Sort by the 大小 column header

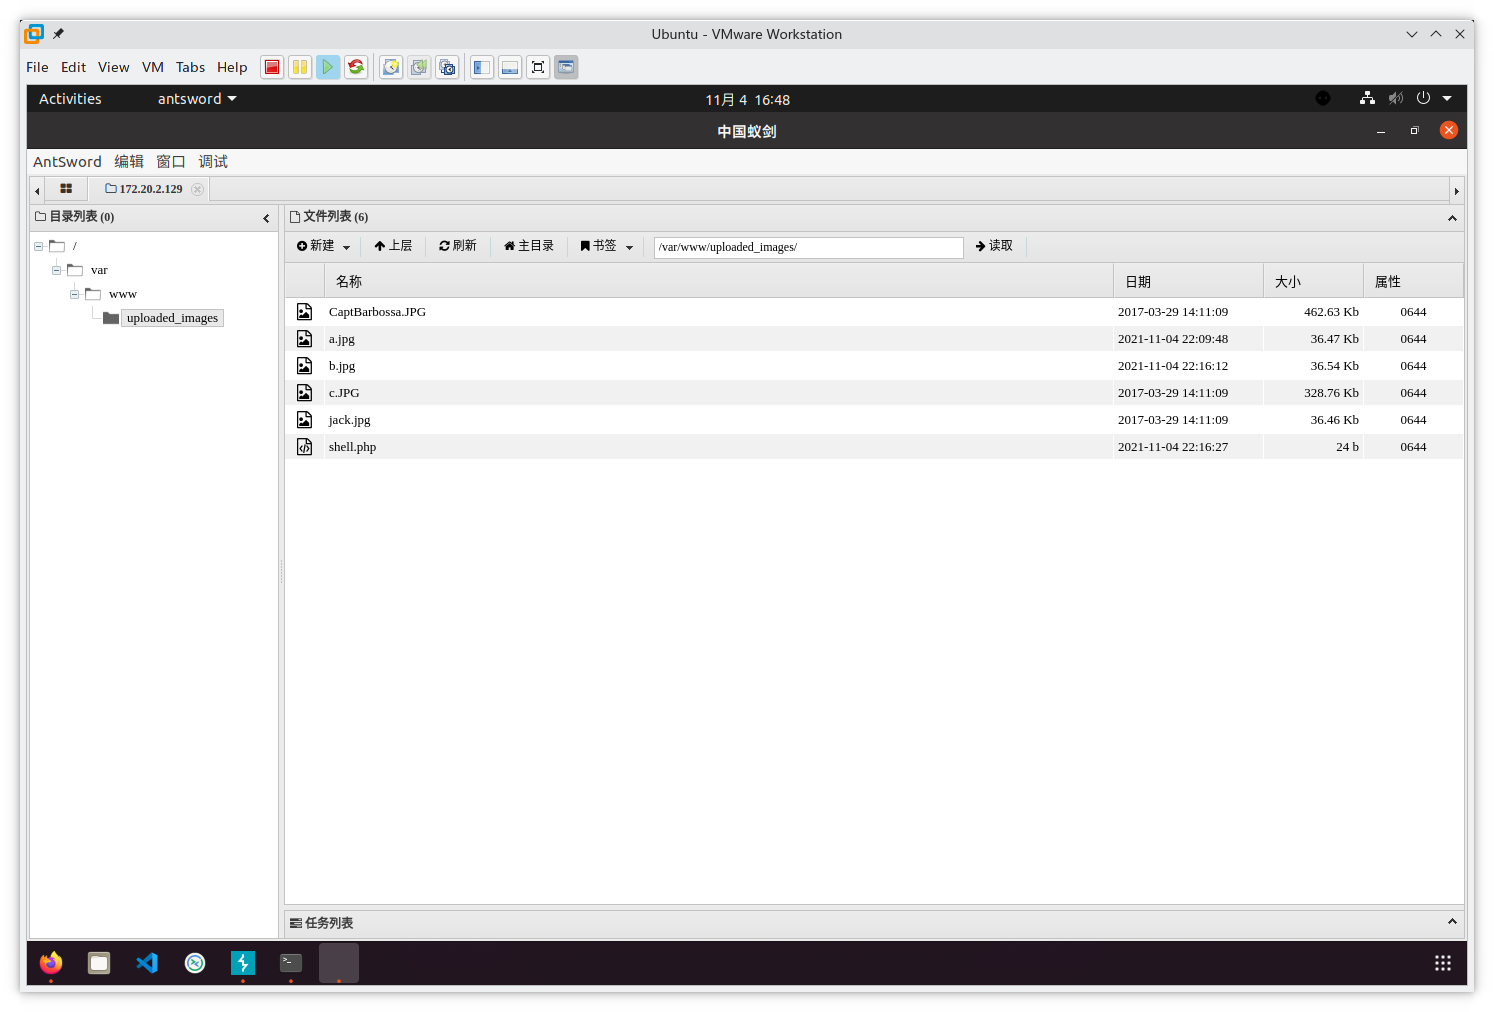pyautogui.click(x=1313, y=282)
